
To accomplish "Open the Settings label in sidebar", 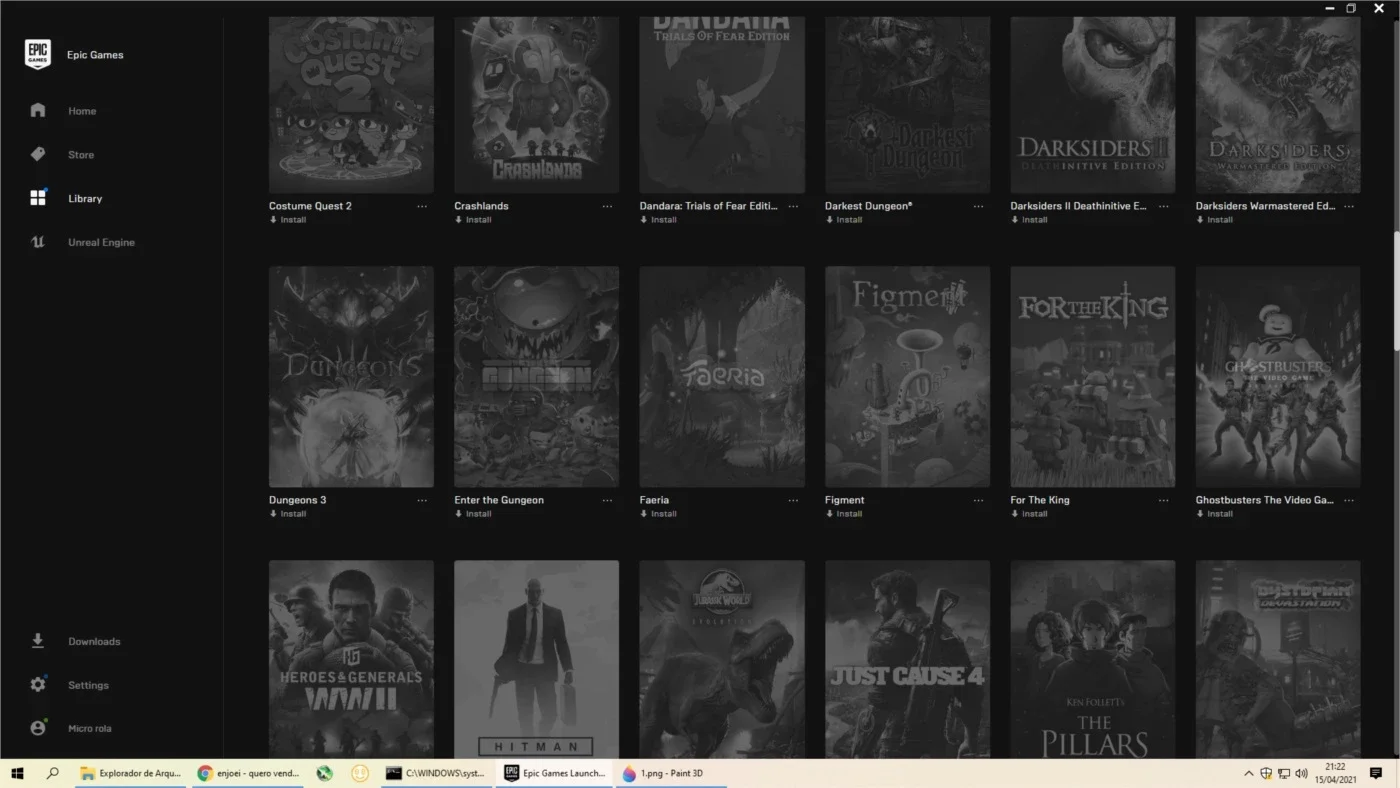I will tap(88, 686).
